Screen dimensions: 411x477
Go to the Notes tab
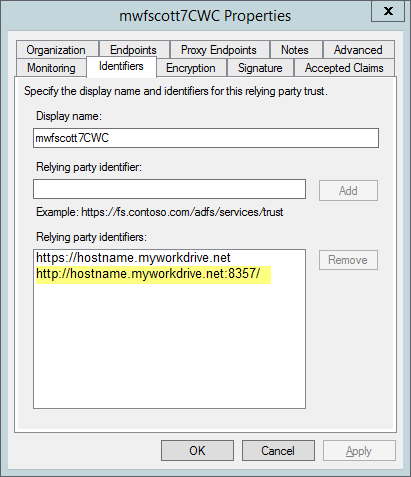pos(295,50)
